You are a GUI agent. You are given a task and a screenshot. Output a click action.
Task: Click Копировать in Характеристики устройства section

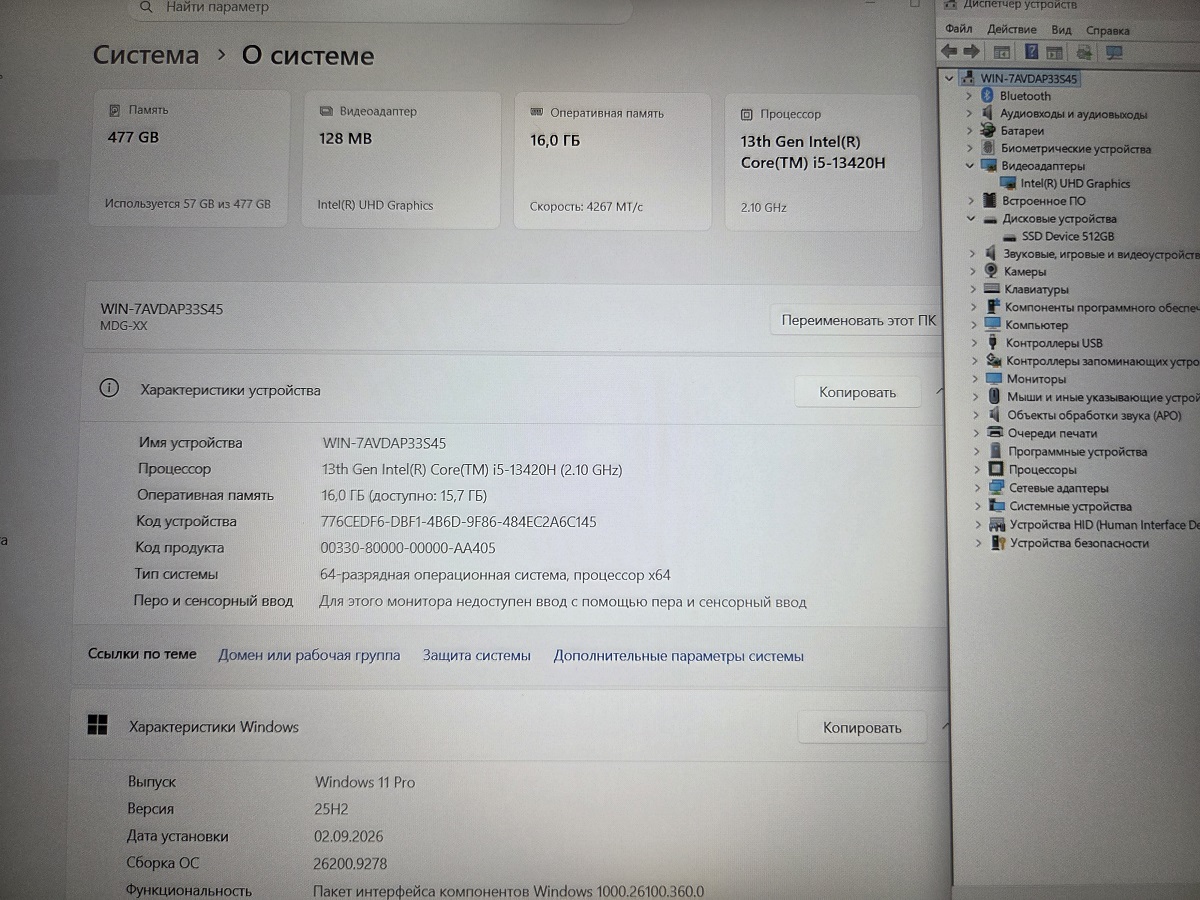click(x=857, y=392)
